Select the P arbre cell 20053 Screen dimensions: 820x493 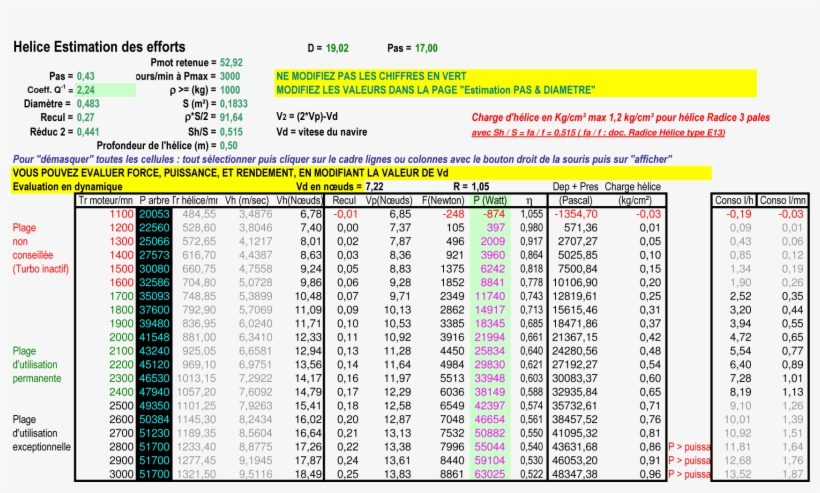point(154,214)
